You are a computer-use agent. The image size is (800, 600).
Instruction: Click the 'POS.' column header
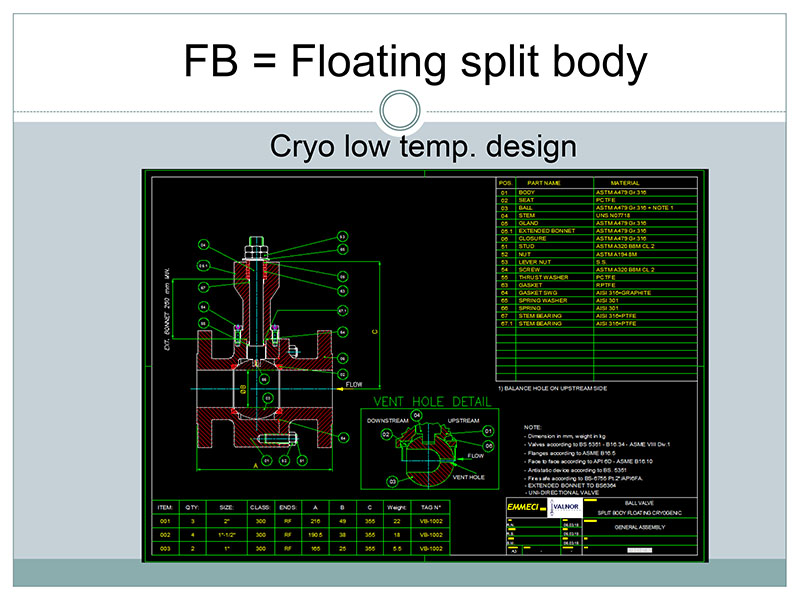(x=505, y=183)
